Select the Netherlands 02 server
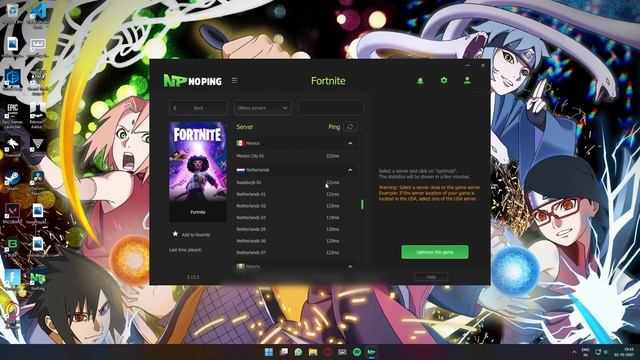Viewport: 640px width, 360px height. 296,206
